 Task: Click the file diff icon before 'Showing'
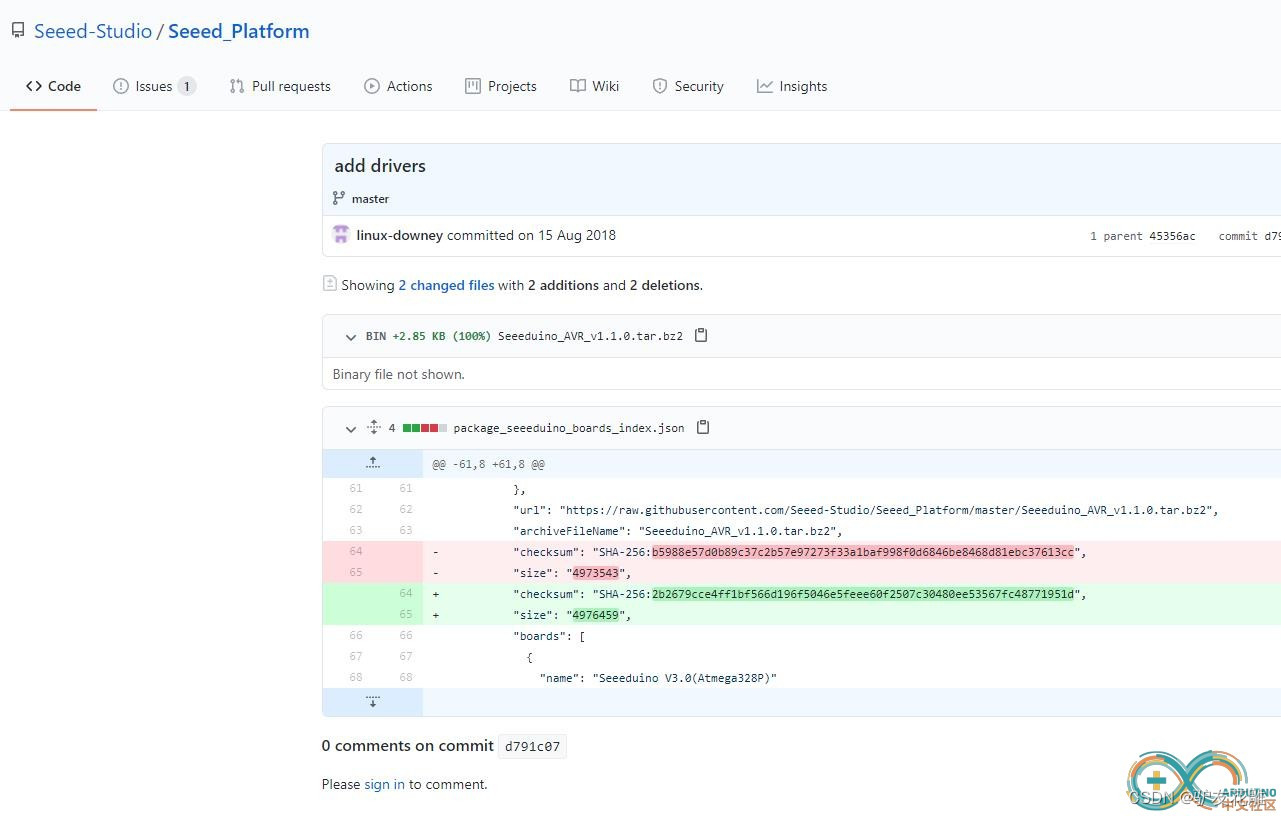pyautogui.click(x=330, y=284)
